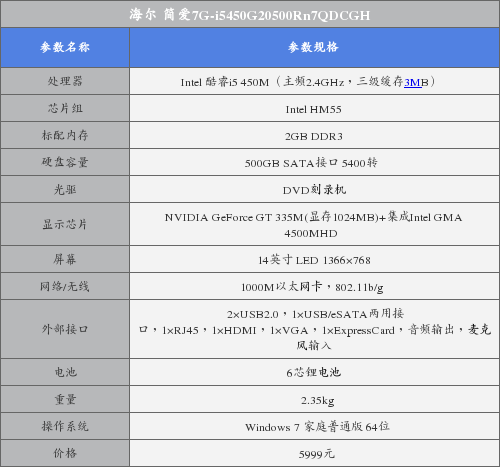Click the 500GB SATA接口 5400转 value
500x467 pixels.
(x=311, y=163)
